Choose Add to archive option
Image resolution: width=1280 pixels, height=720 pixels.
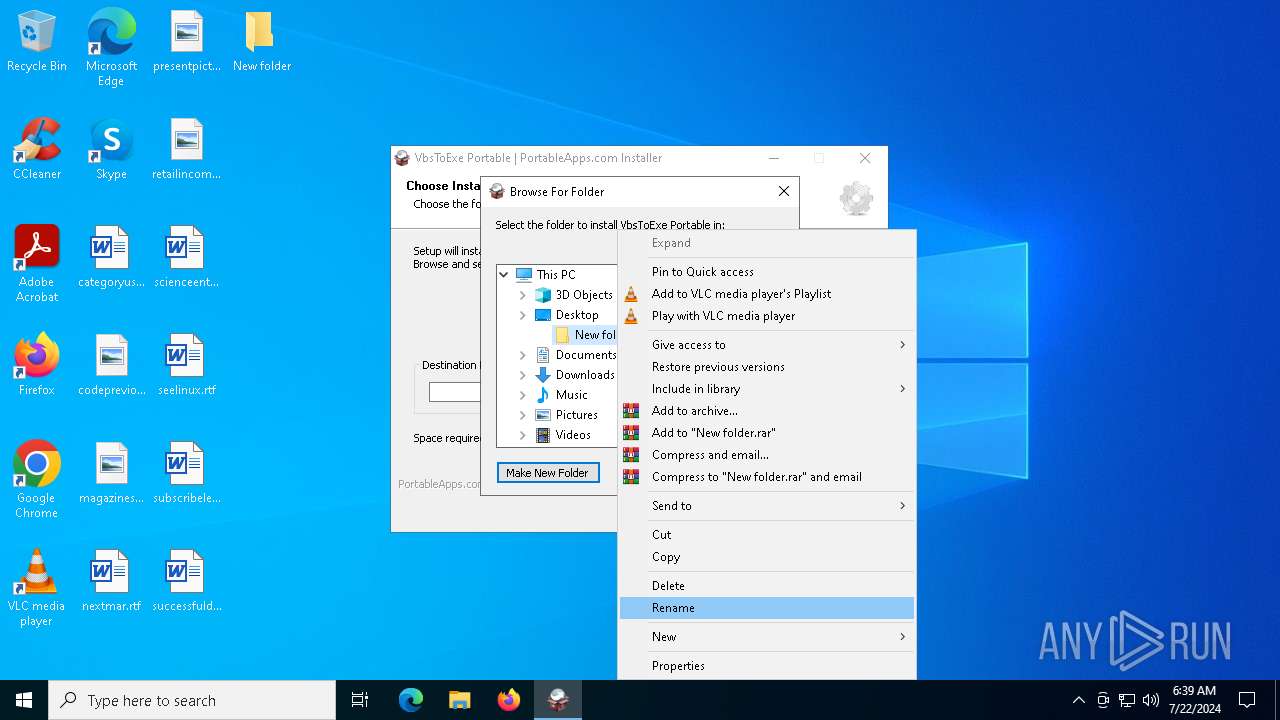click(767, 411)
